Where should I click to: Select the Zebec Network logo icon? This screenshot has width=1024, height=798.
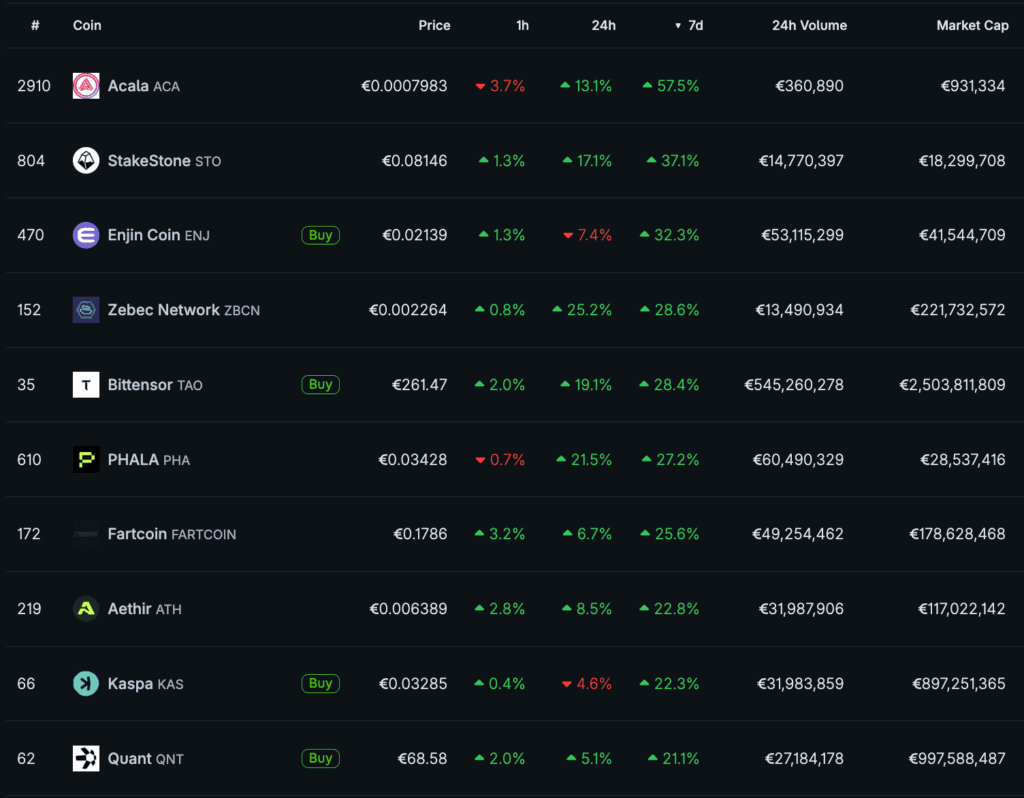[x=86, y=310]
